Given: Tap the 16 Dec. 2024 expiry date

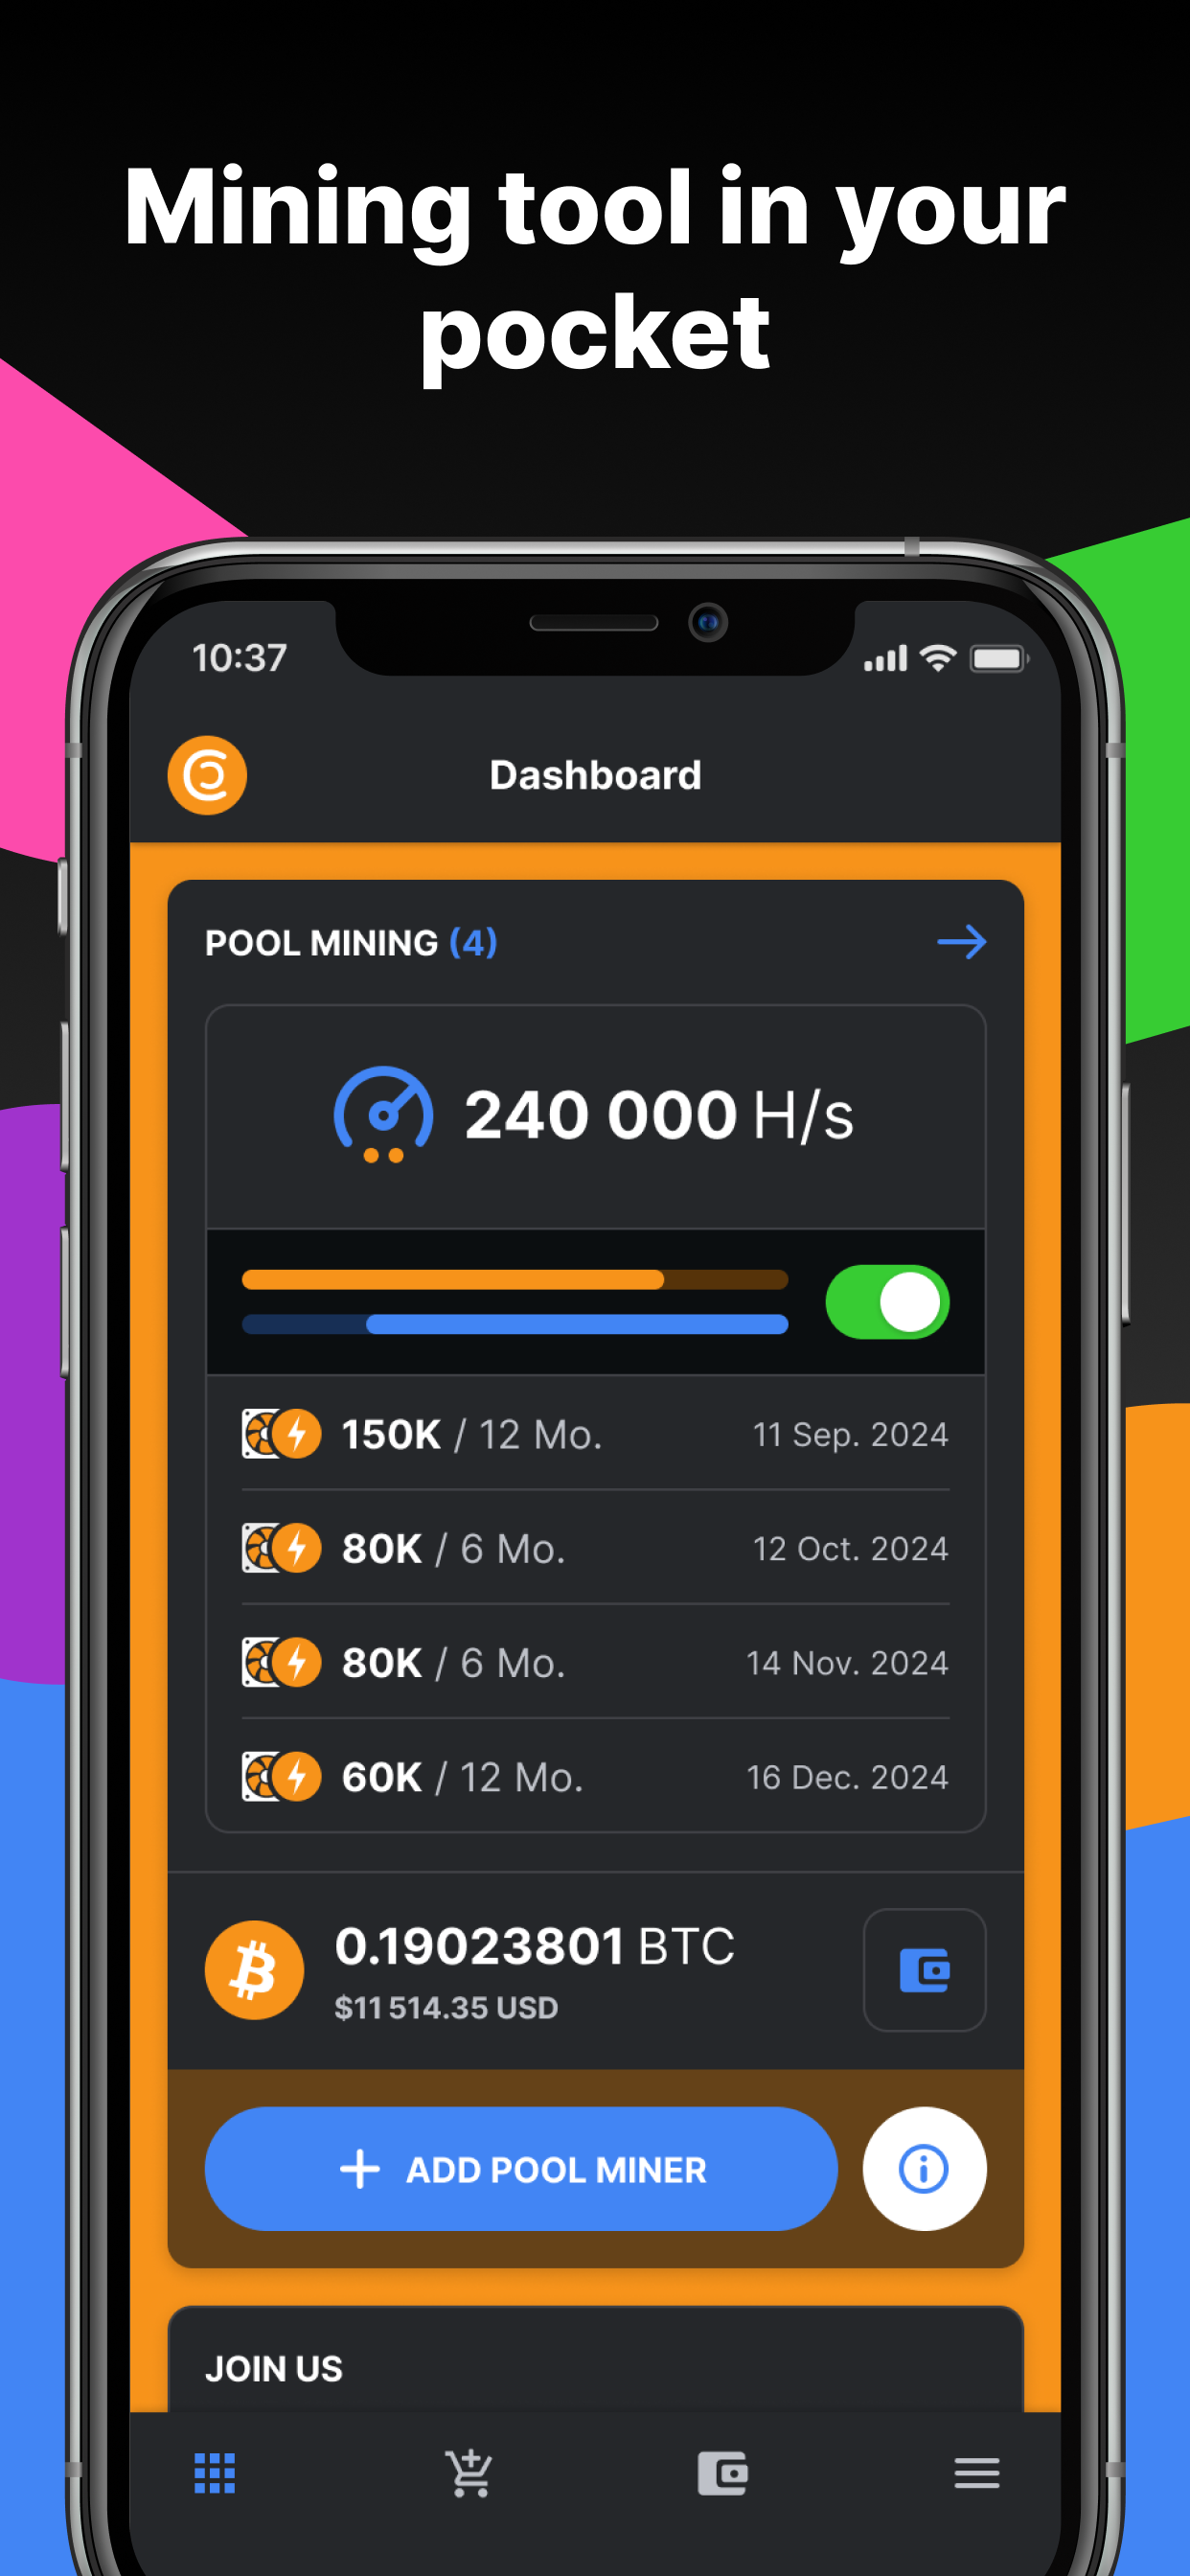Looking at the screenshot, I should point(847,1776).
